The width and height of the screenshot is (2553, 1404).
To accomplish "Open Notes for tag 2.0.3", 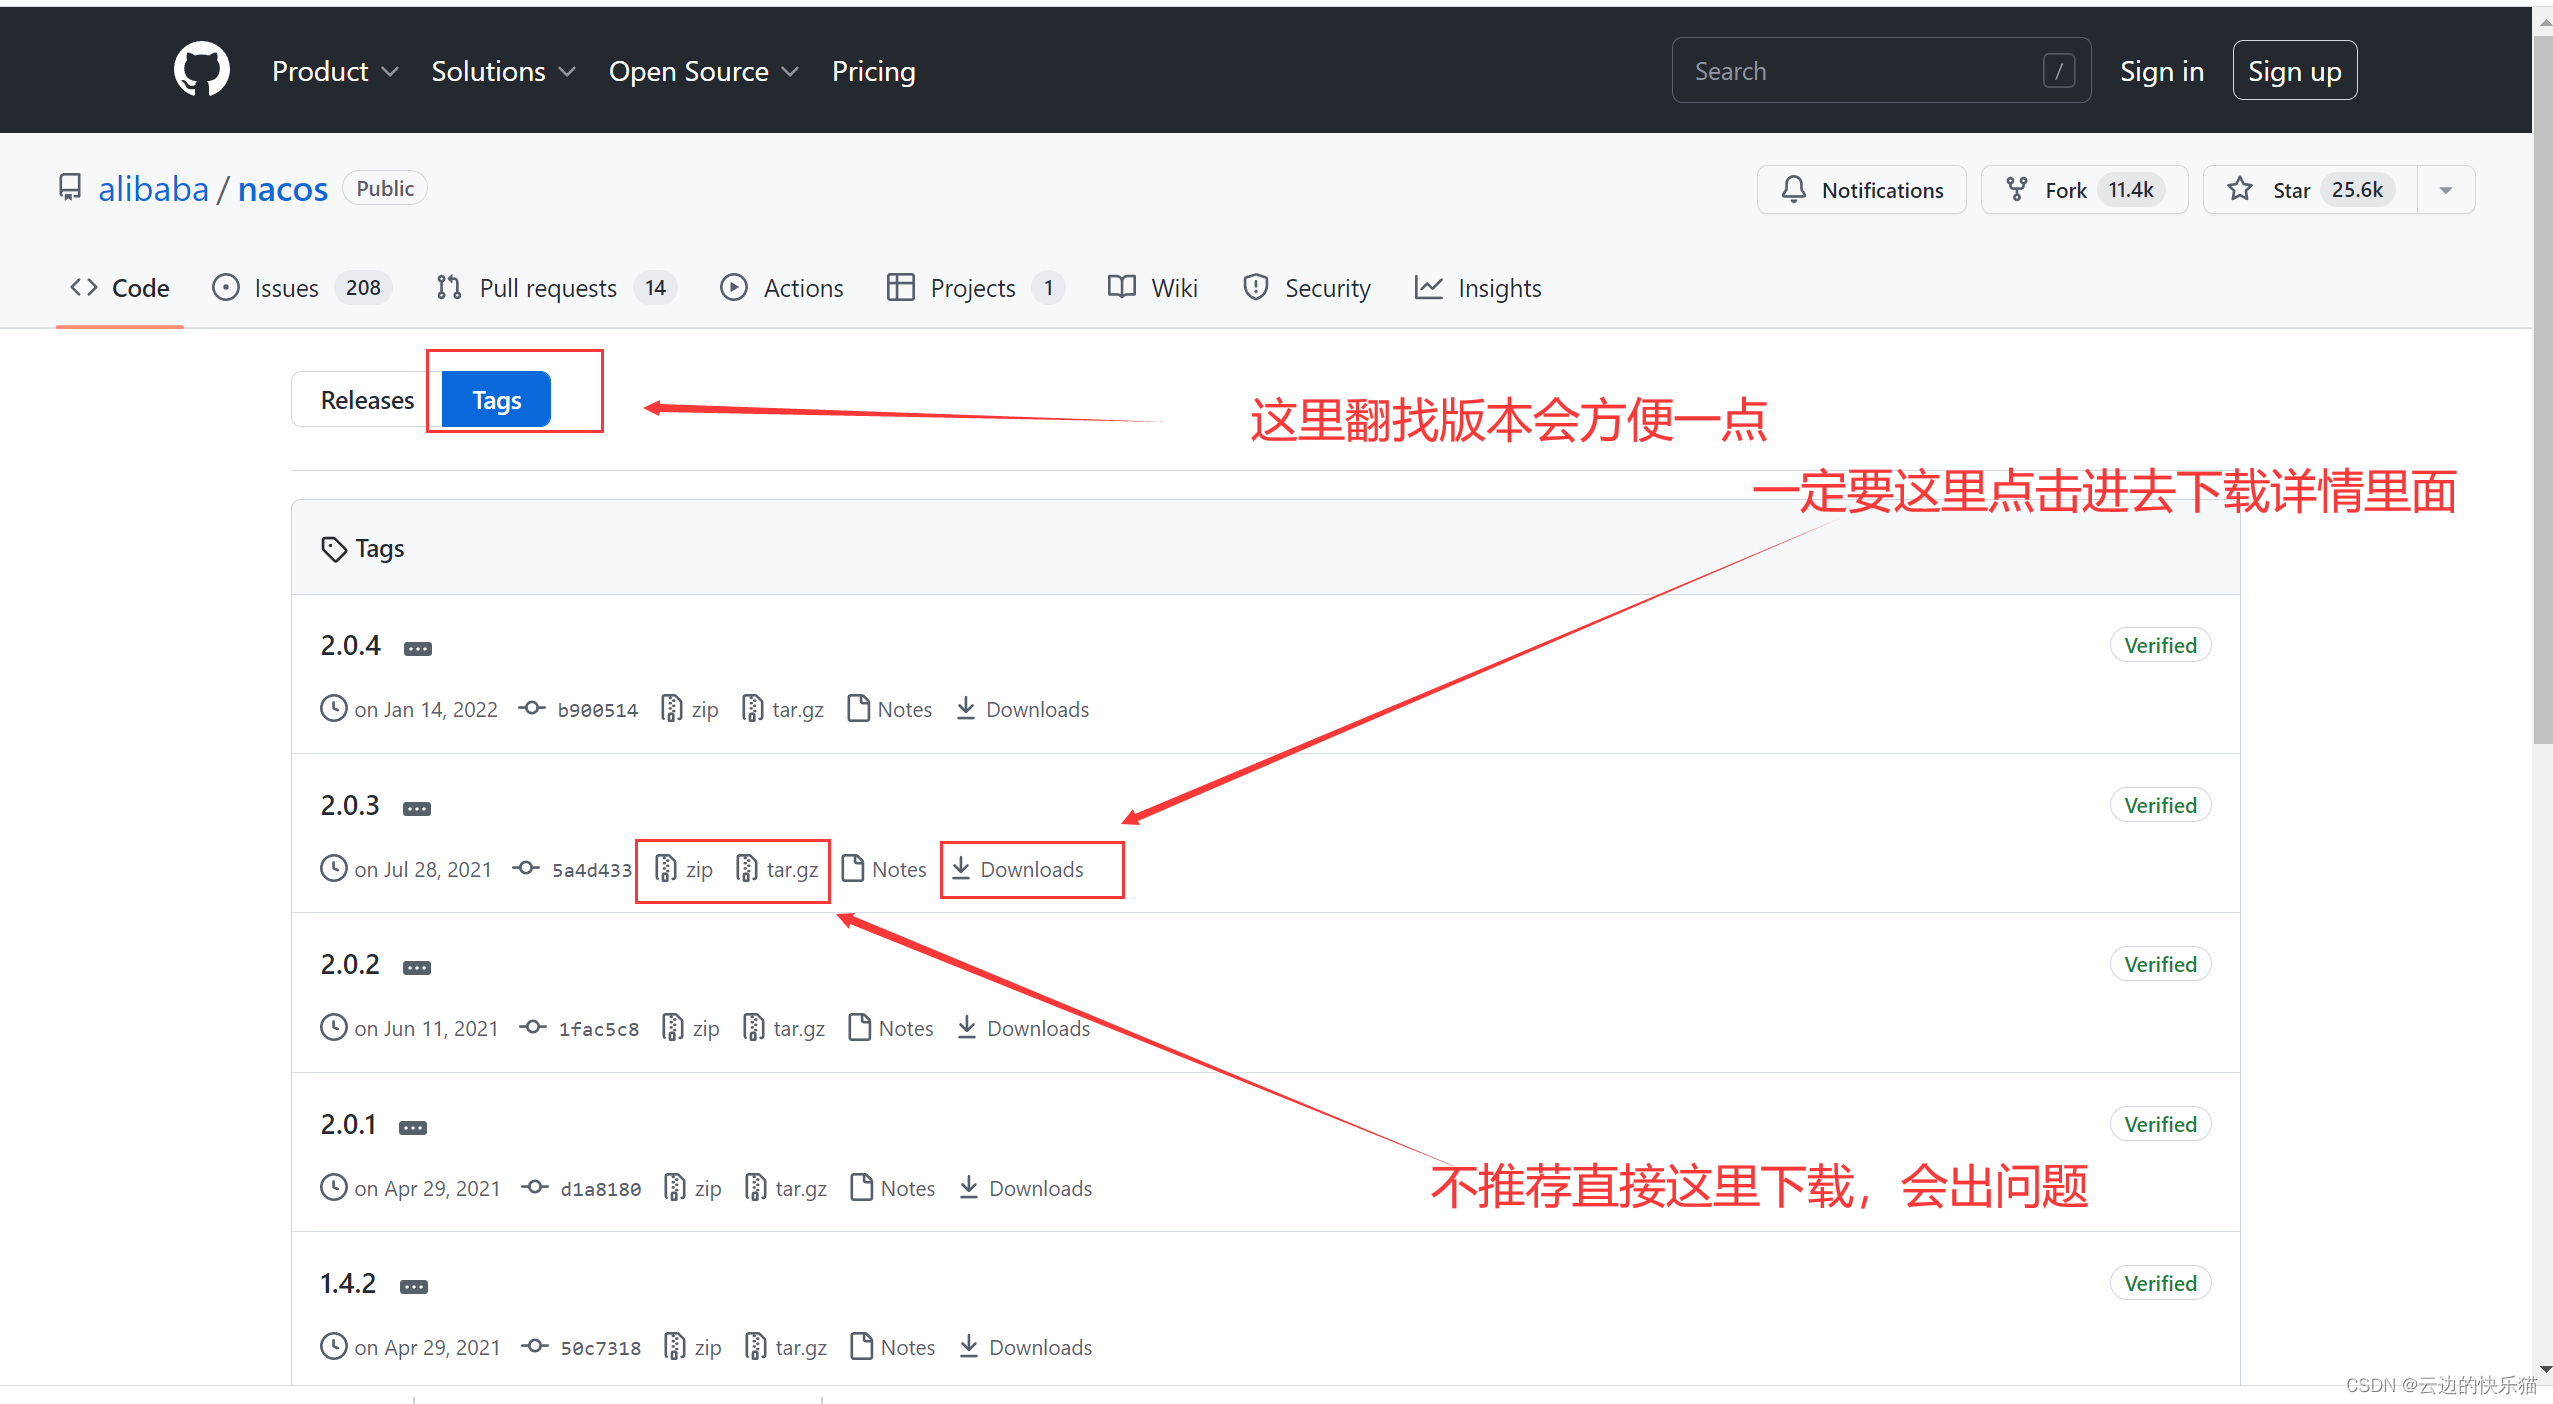I will (884, 869).
